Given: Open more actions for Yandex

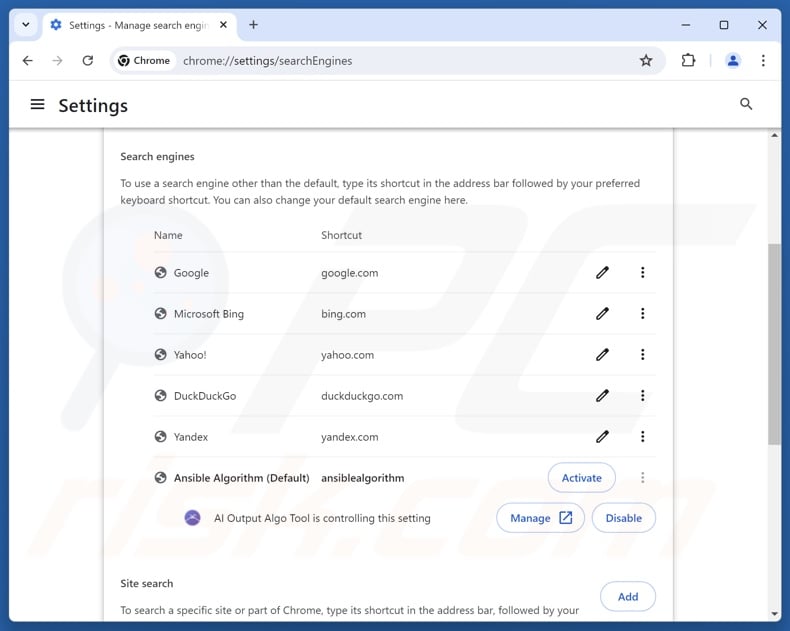Looking at the screenshot, I should 642,436.
